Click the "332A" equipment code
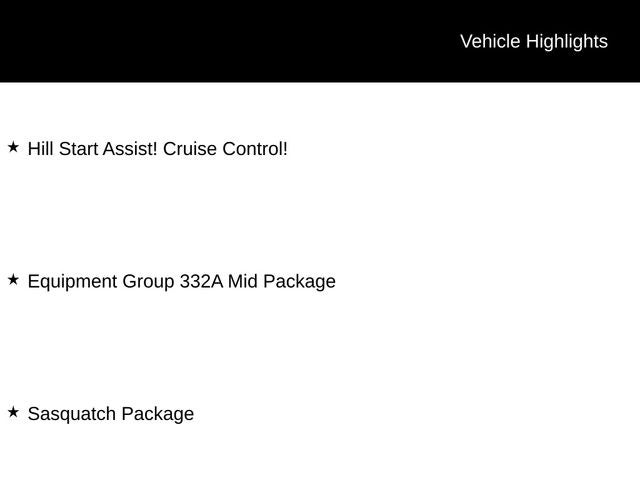Viewport: 640px width, 480px height. point(201,281)
